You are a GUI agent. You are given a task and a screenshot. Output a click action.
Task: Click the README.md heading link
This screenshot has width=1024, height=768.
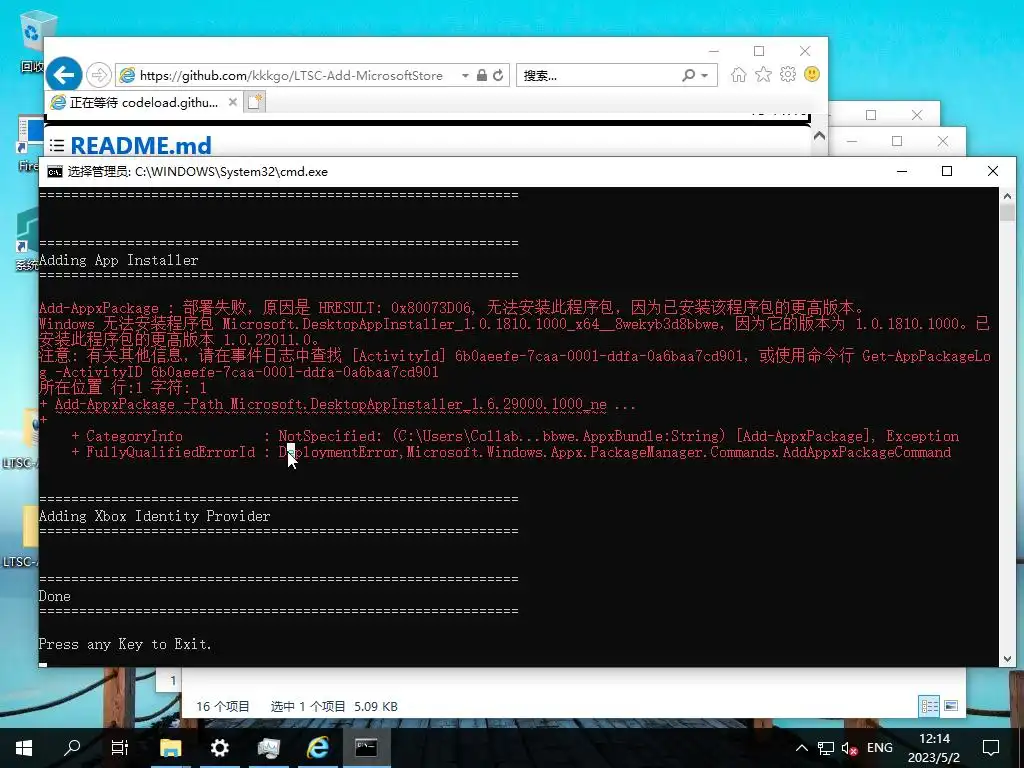point(141,145)
